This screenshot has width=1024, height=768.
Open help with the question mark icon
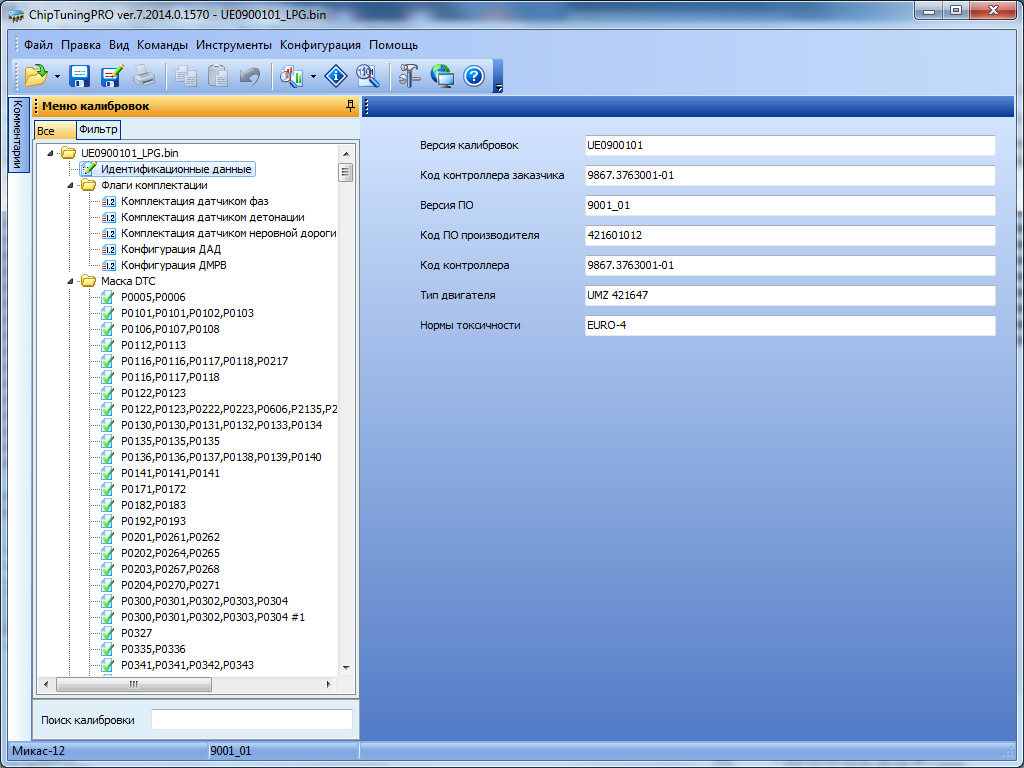(x=474, y=75)
